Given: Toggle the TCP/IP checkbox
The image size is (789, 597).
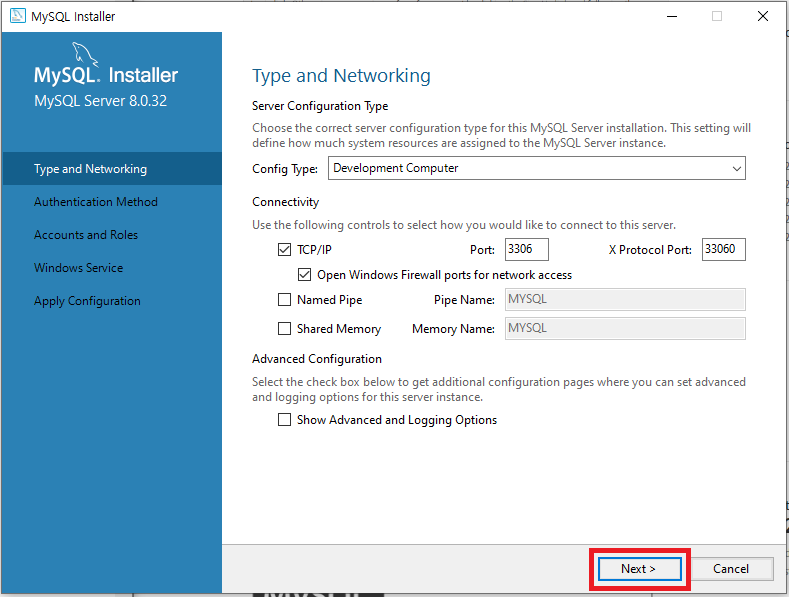Looking at the screenshot, I should [284, 249].
